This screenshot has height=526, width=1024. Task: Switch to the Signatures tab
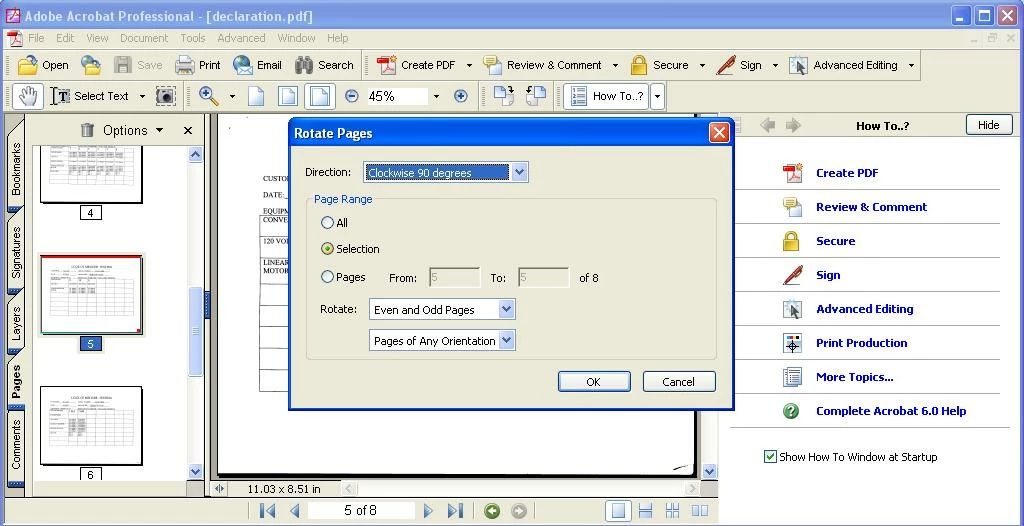point(16,252)
